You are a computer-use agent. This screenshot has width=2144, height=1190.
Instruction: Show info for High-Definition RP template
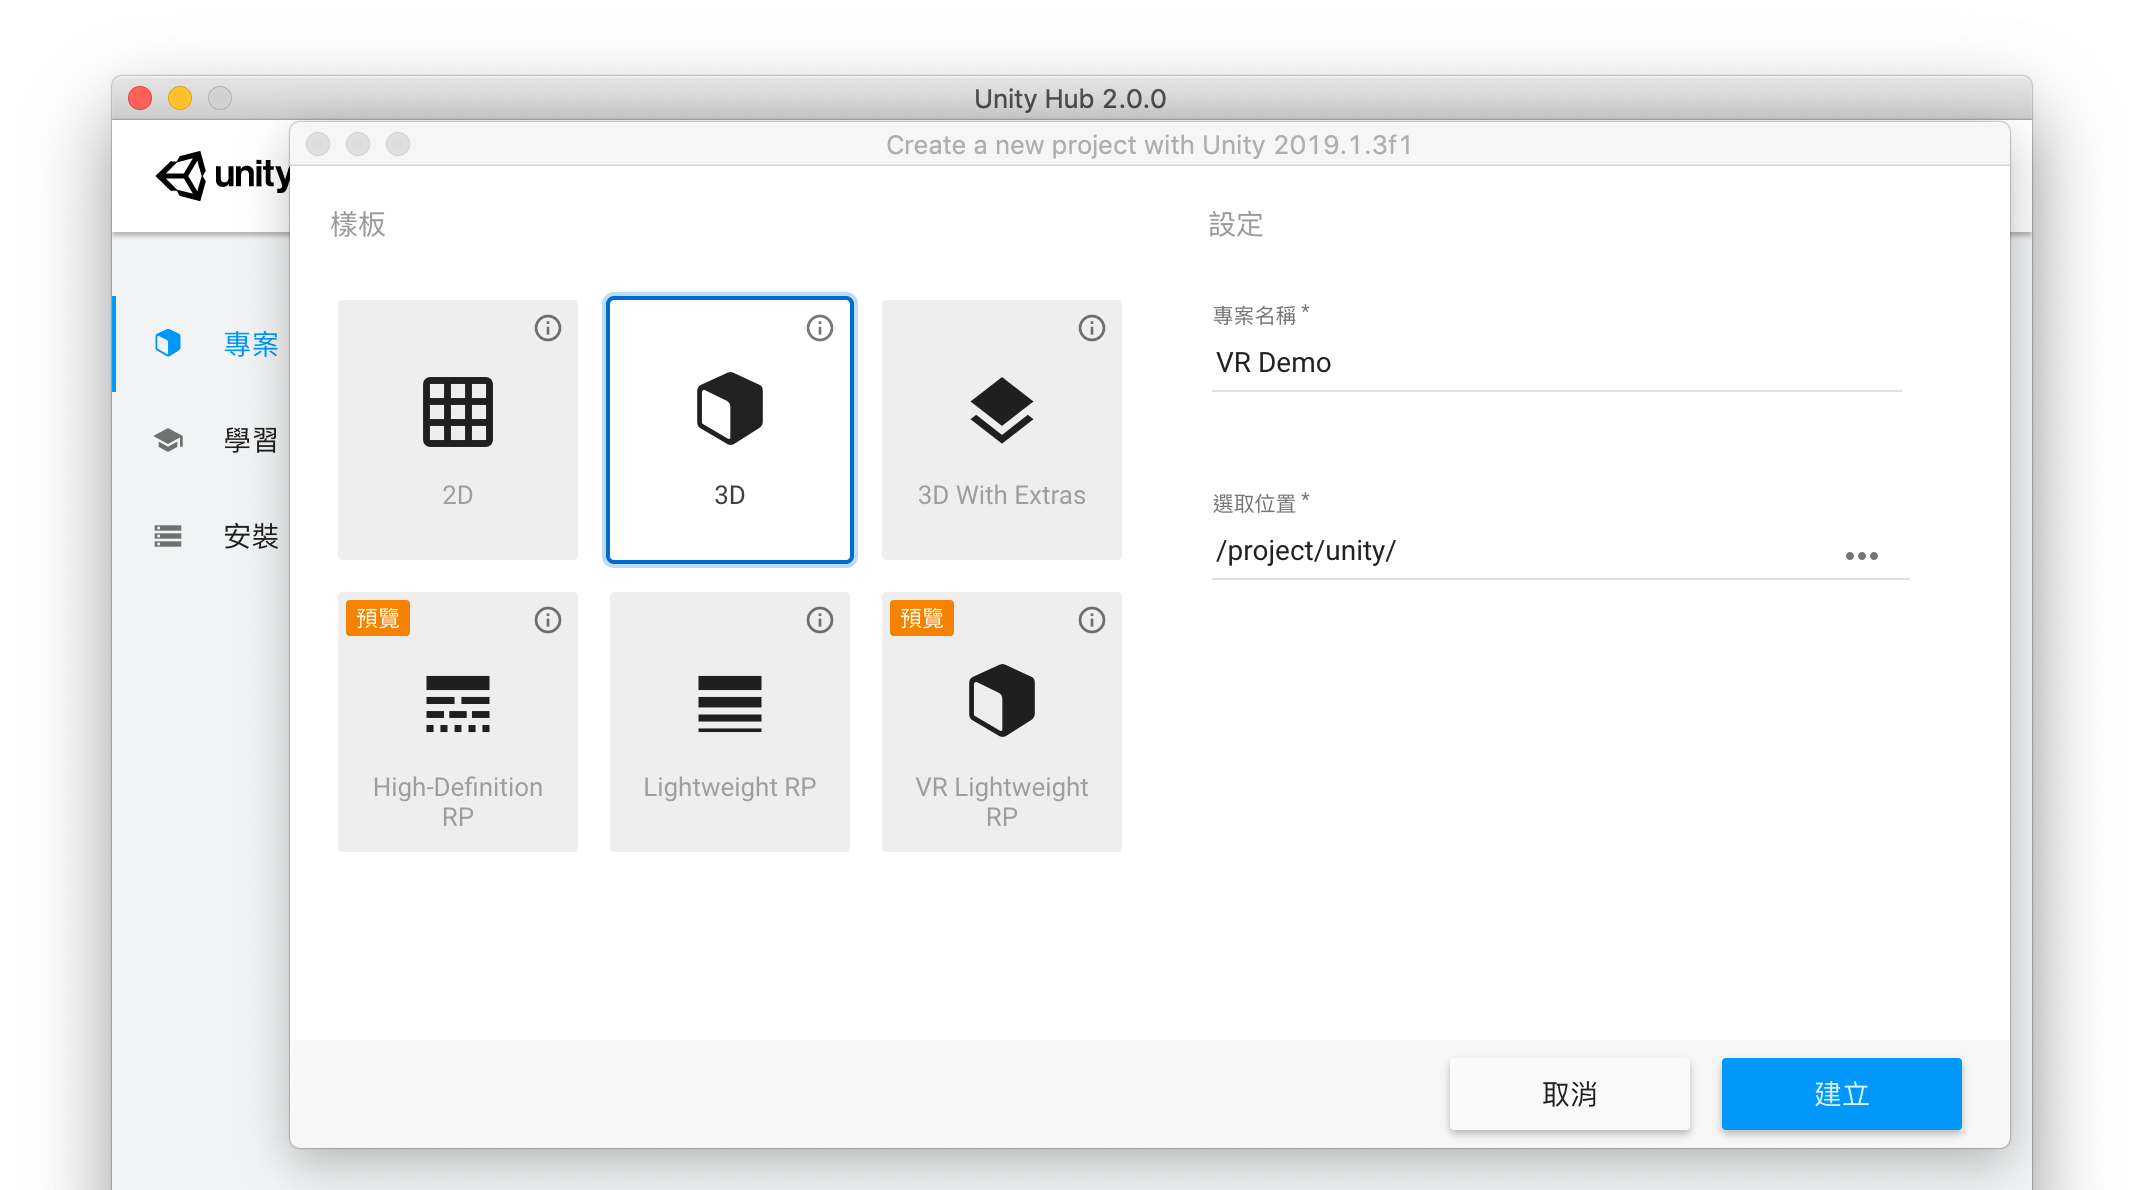(548, 620)
